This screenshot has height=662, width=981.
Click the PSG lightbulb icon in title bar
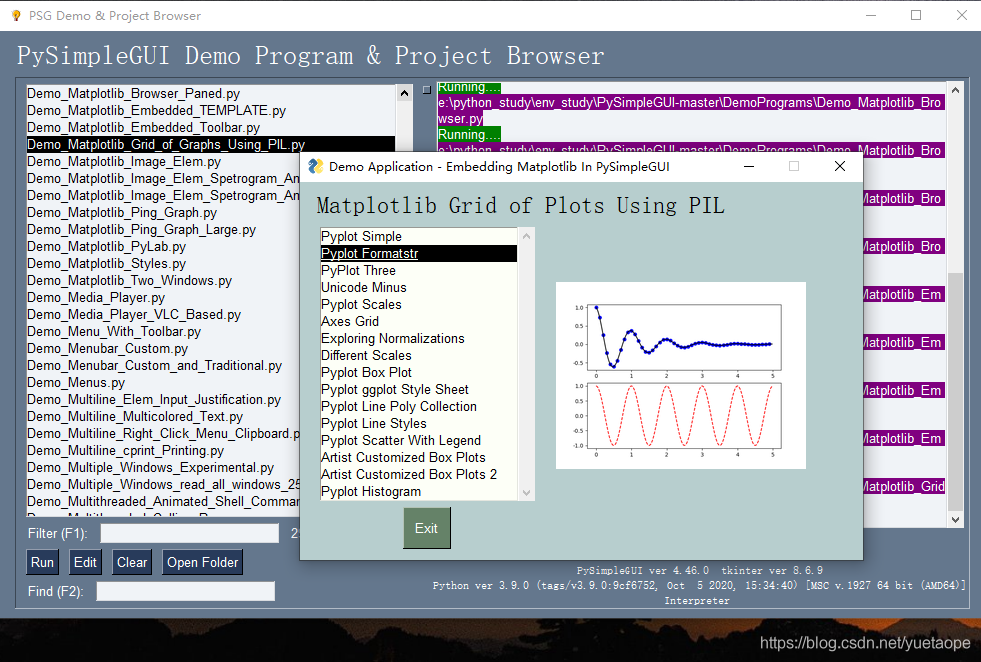pos(16,15)
